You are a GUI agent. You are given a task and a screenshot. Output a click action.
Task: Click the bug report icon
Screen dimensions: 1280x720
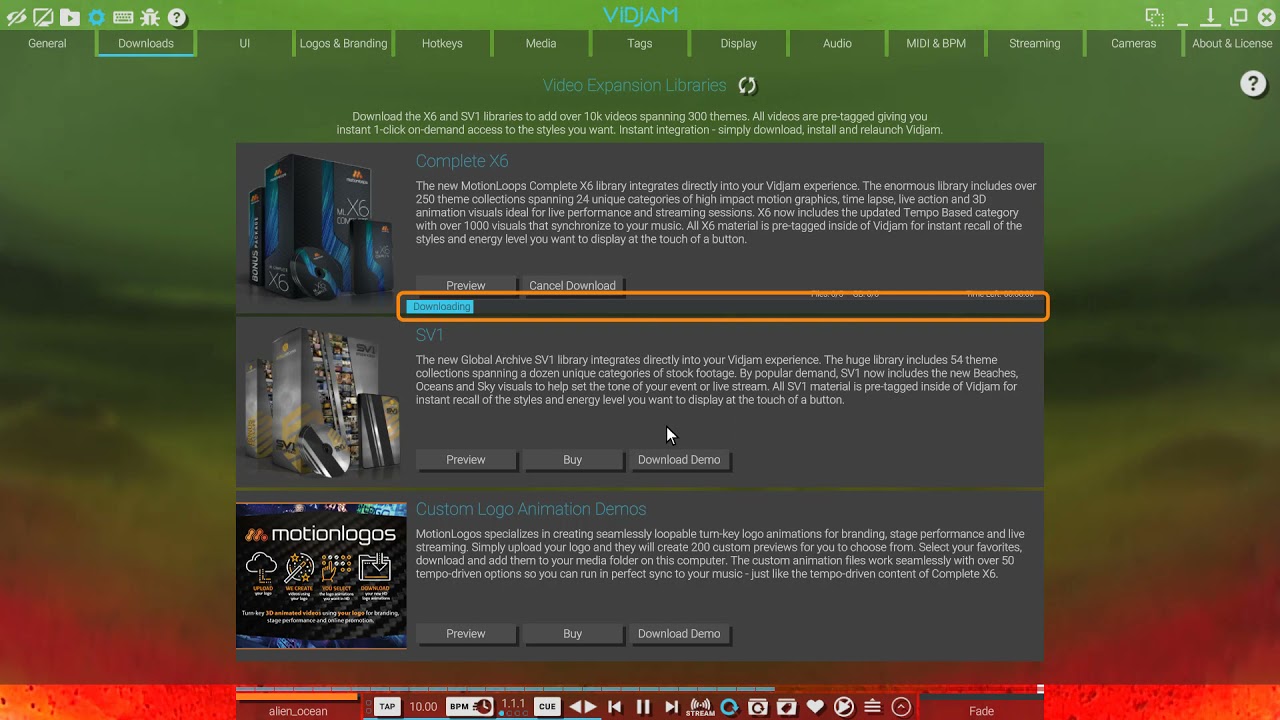(x=150, y=17)
